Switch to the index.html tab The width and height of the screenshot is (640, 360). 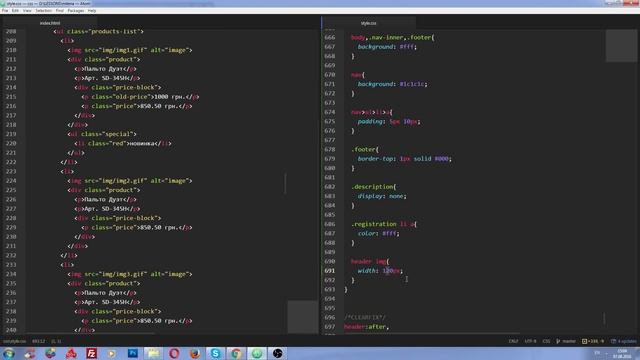point(50,23)
